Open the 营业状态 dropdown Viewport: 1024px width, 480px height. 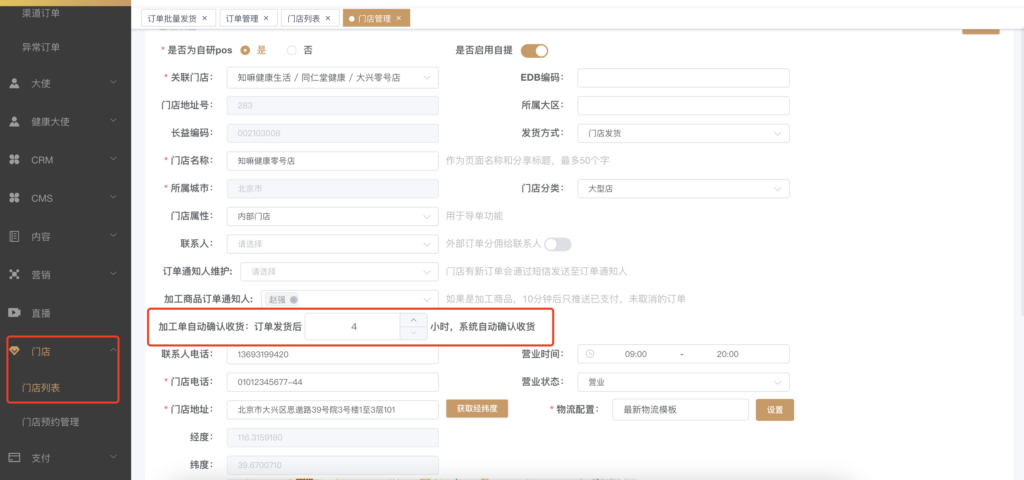click(x=683, y=382)
